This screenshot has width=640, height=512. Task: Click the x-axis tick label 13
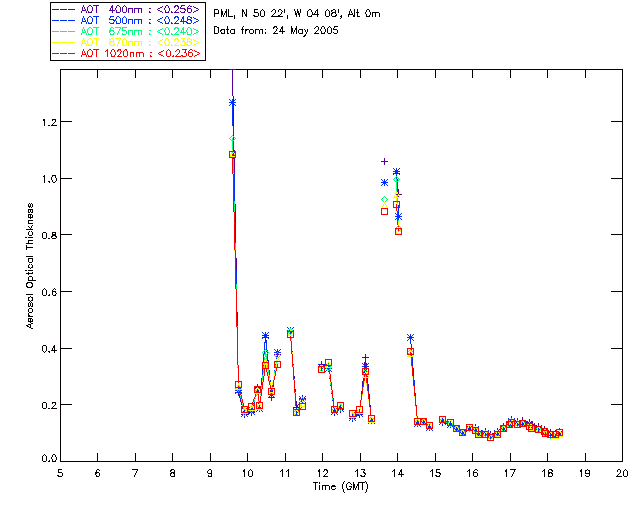pyautogui.click(x=360, y=473)
